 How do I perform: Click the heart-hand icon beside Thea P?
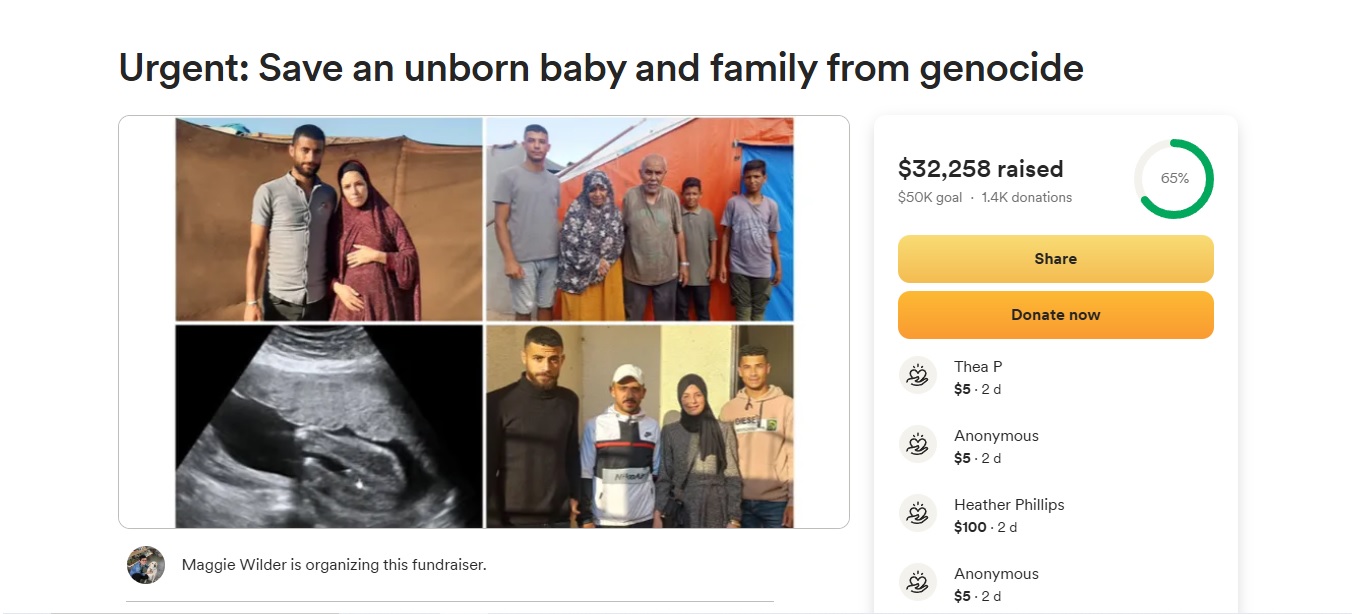tap(917, 376)
